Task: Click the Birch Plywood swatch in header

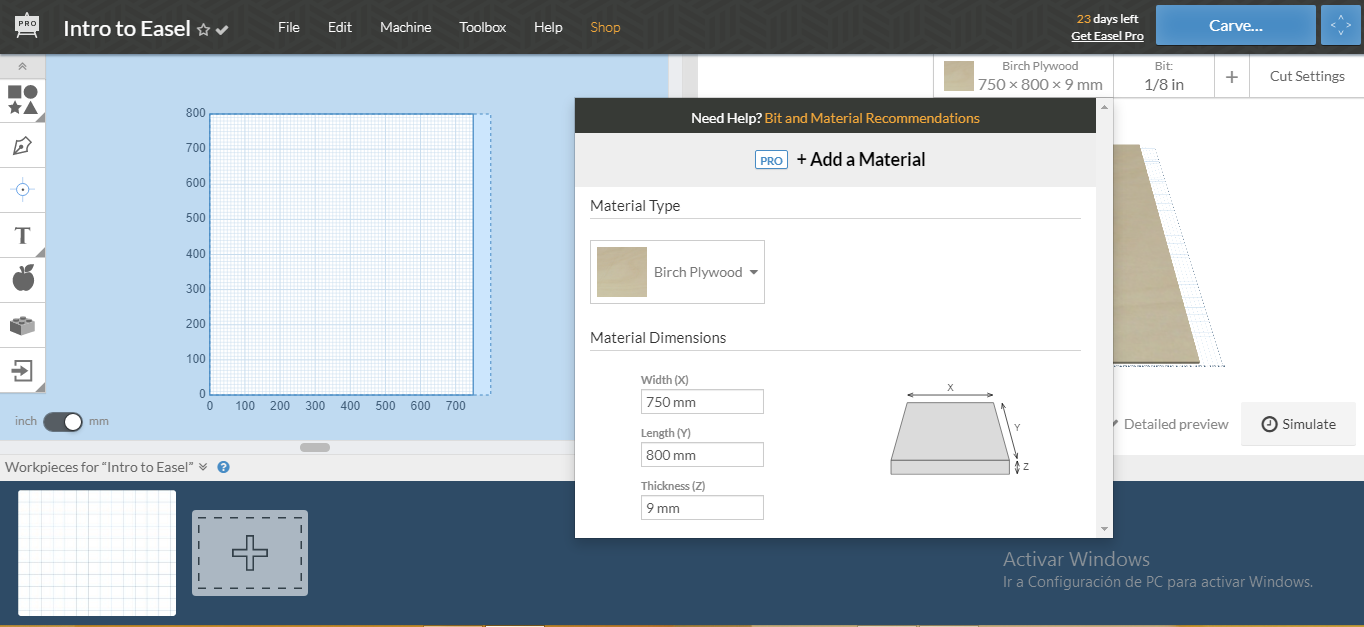Action: pos(959,77)
